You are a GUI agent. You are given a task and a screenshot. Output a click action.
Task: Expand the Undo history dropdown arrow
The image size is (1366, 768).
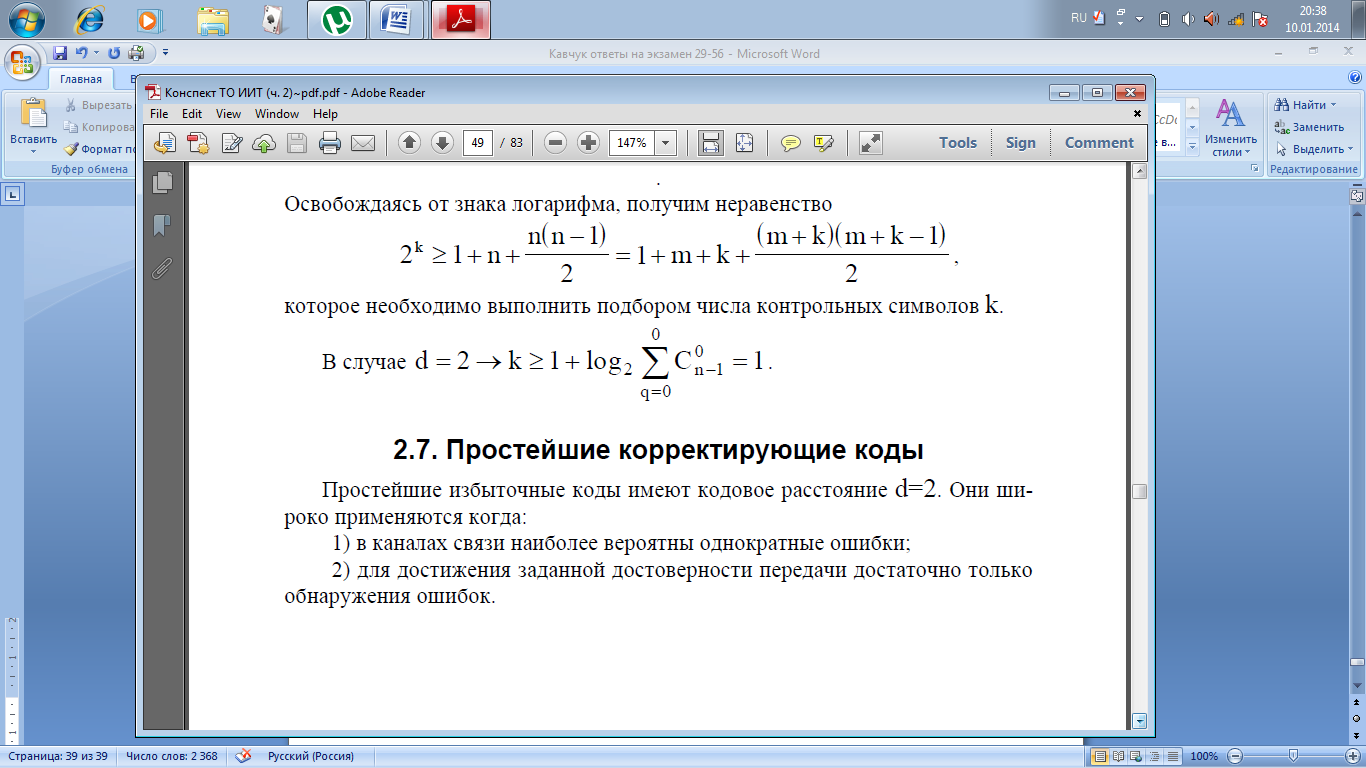coord(96,53)
